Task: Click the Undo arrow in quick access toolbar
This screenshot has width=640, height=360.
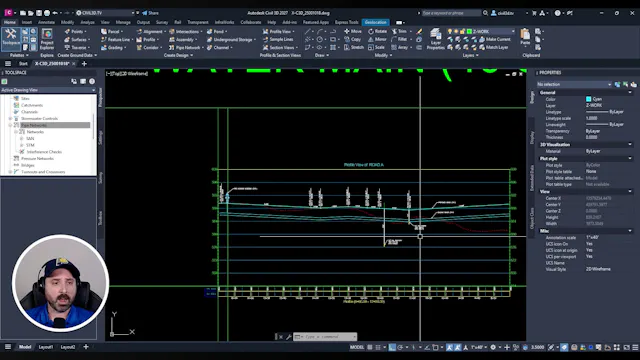Action: 55,13
